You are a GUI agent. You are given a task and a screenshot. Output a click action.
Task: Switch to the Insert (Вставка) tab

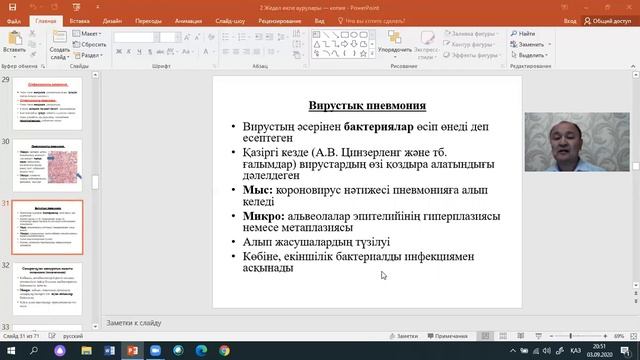pyautogui.click(x=79, y=21)
